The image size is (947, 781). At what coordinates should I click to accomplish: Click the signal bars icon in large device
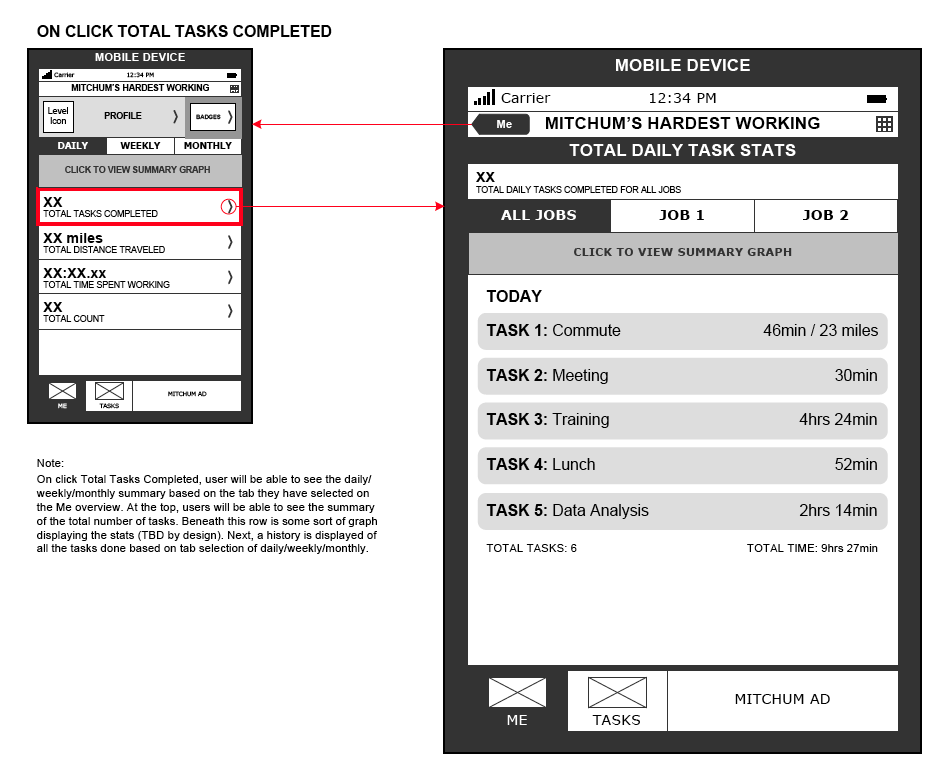click(x=484, y=97)
